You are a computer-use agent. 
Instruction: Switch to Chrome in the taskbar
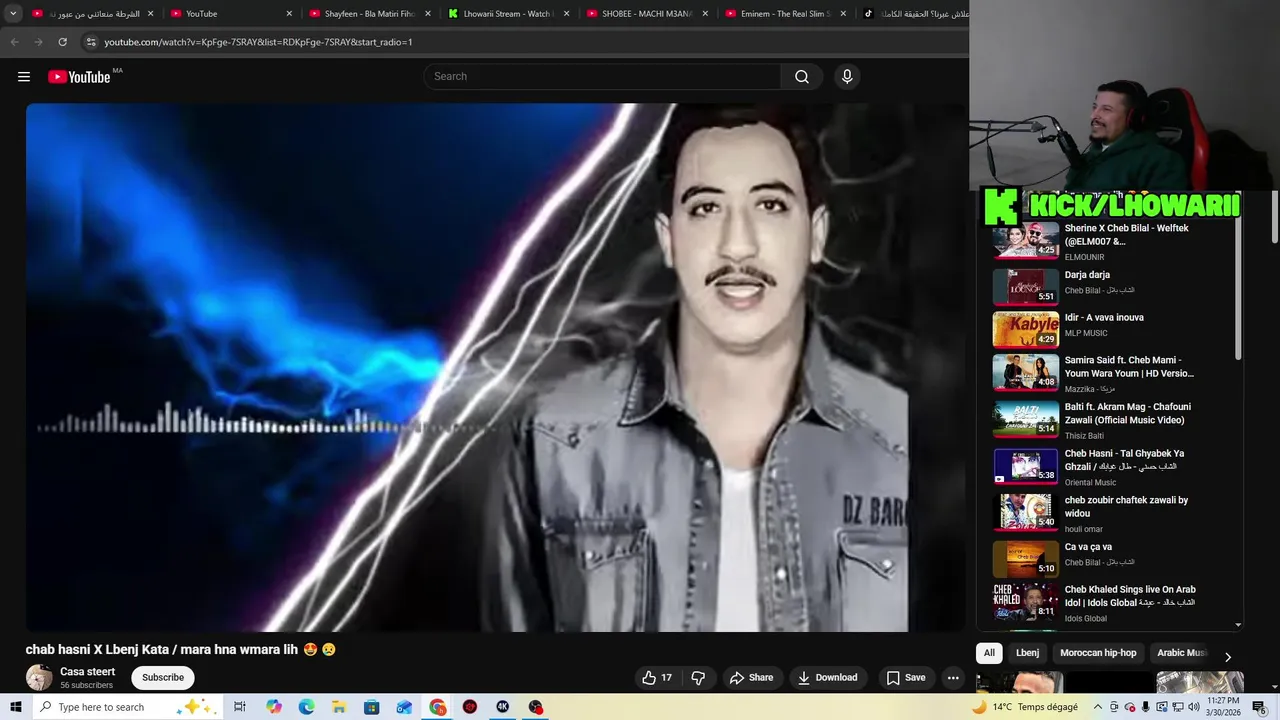[x=438, y=707]
